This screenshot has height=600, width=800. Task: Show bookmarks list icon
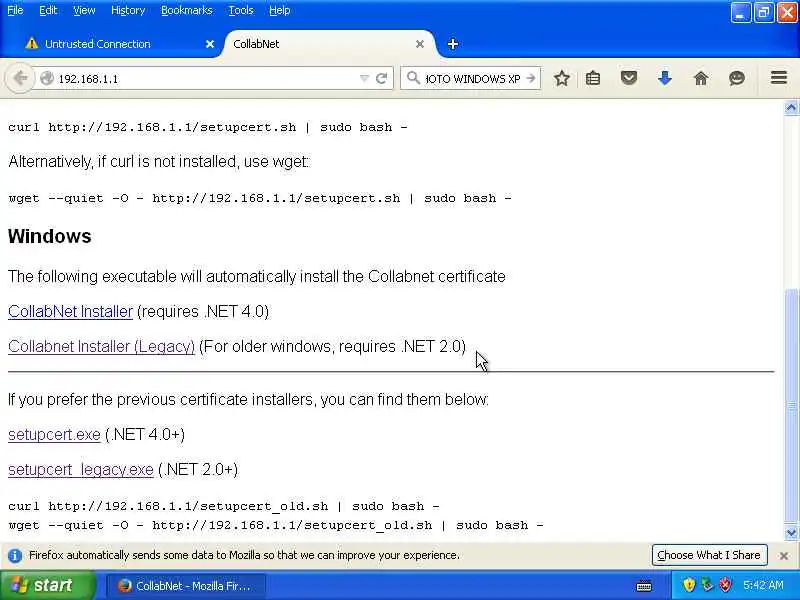click(593, 78)
